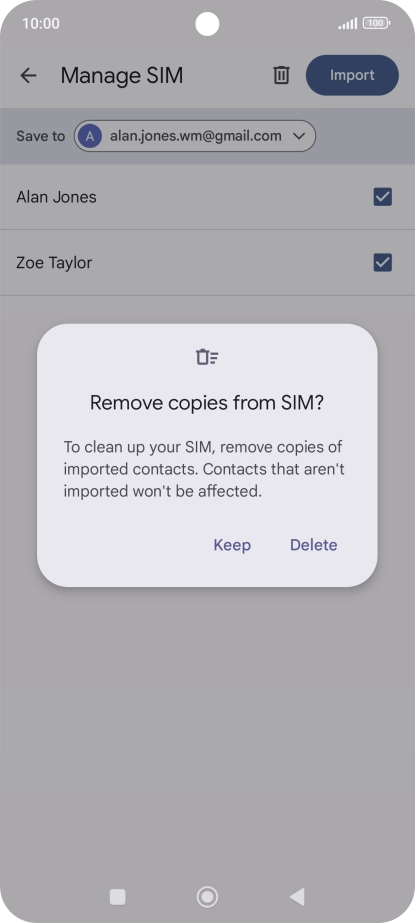This screenshot has height=923, width=415.
Task: Tap the 10:00 clock in status bar
Action: coord(41,24)
